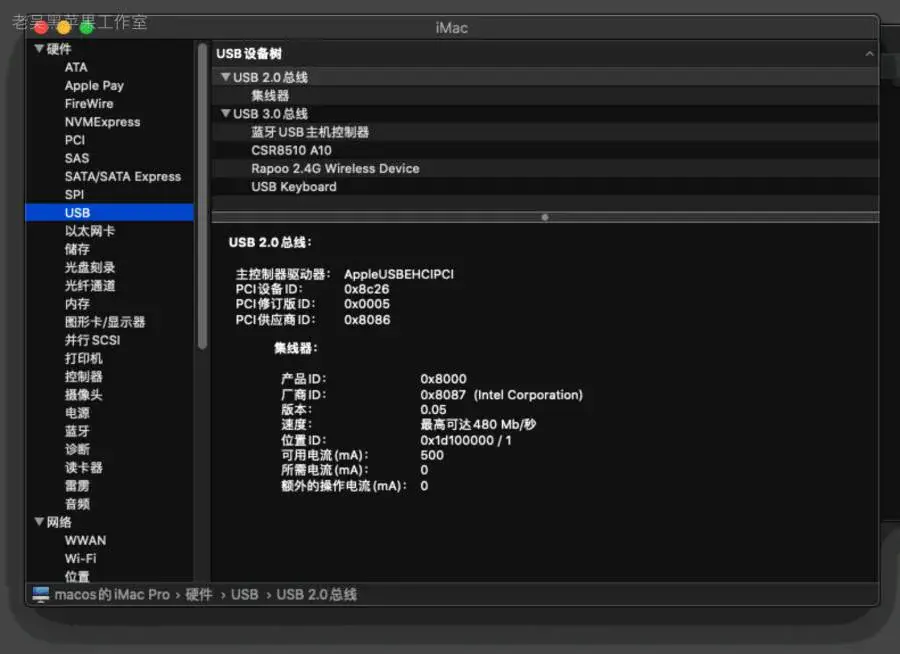Select 光纤通道 in the sidebar
The height and width of the screenshot is (654, 900).
[90, 285]
